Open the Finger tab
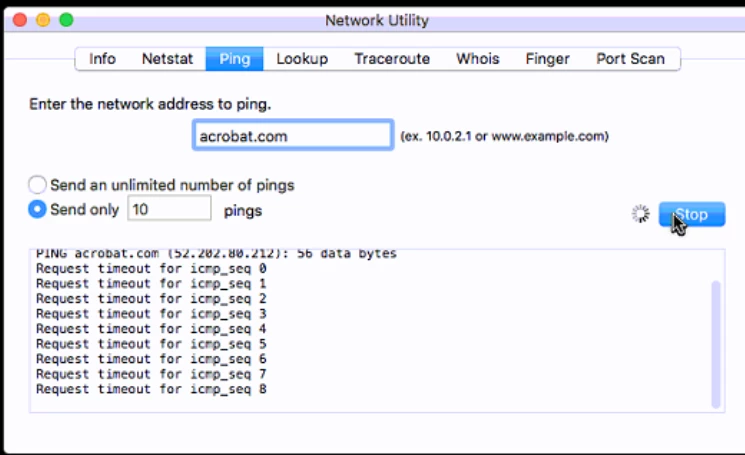Screen dimensions: 745x455 [547, 59]
